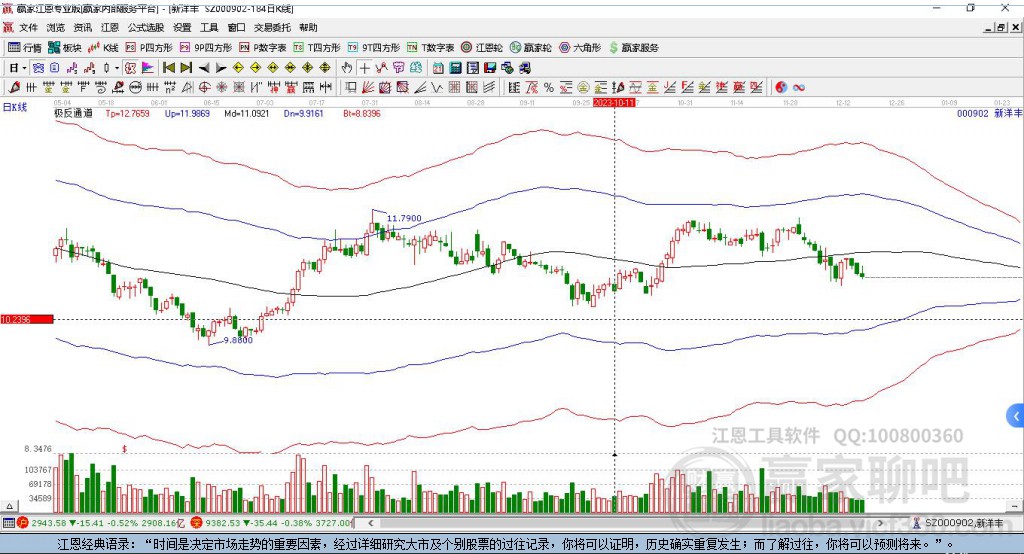This screenshot has width=1024, height=554.
Task: Switch to the K线 chart view
Action: click(x=103, y=48)
